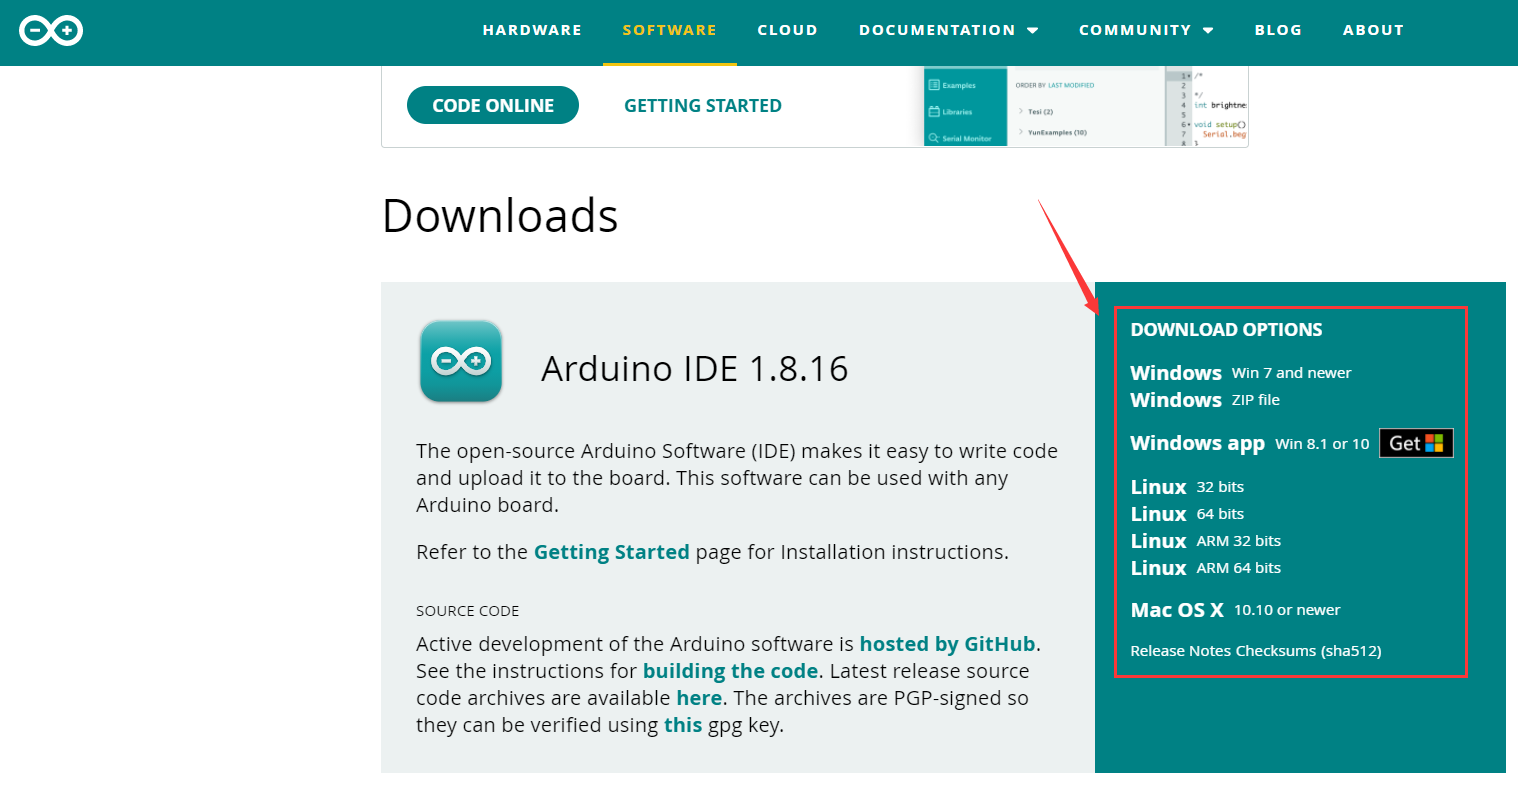Expand the Documentation dropdown menu
Image resolution: width=1518 pixels, height=789 pixels.
tap(948, 30)
